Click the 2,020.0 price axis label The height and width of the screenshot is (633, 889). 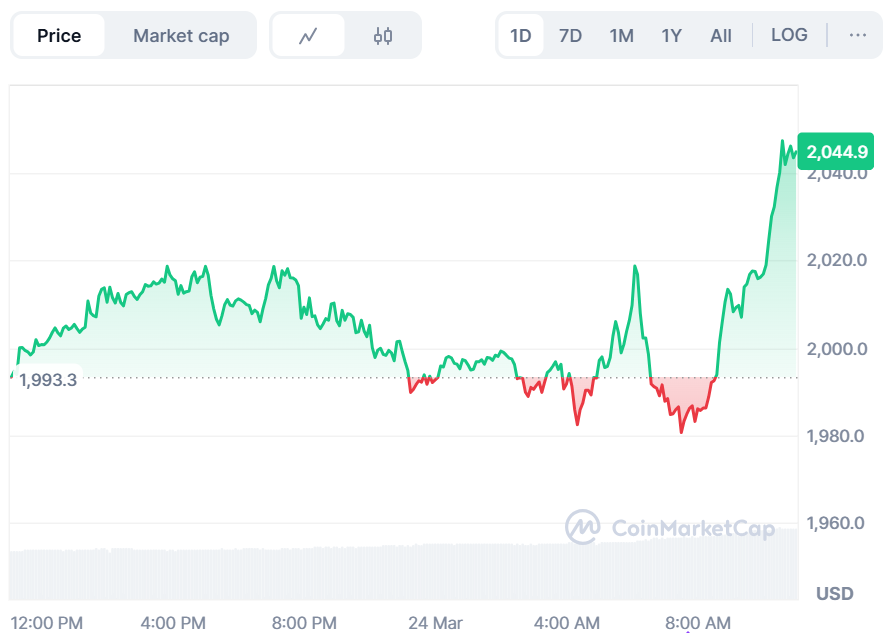[835, 261]
